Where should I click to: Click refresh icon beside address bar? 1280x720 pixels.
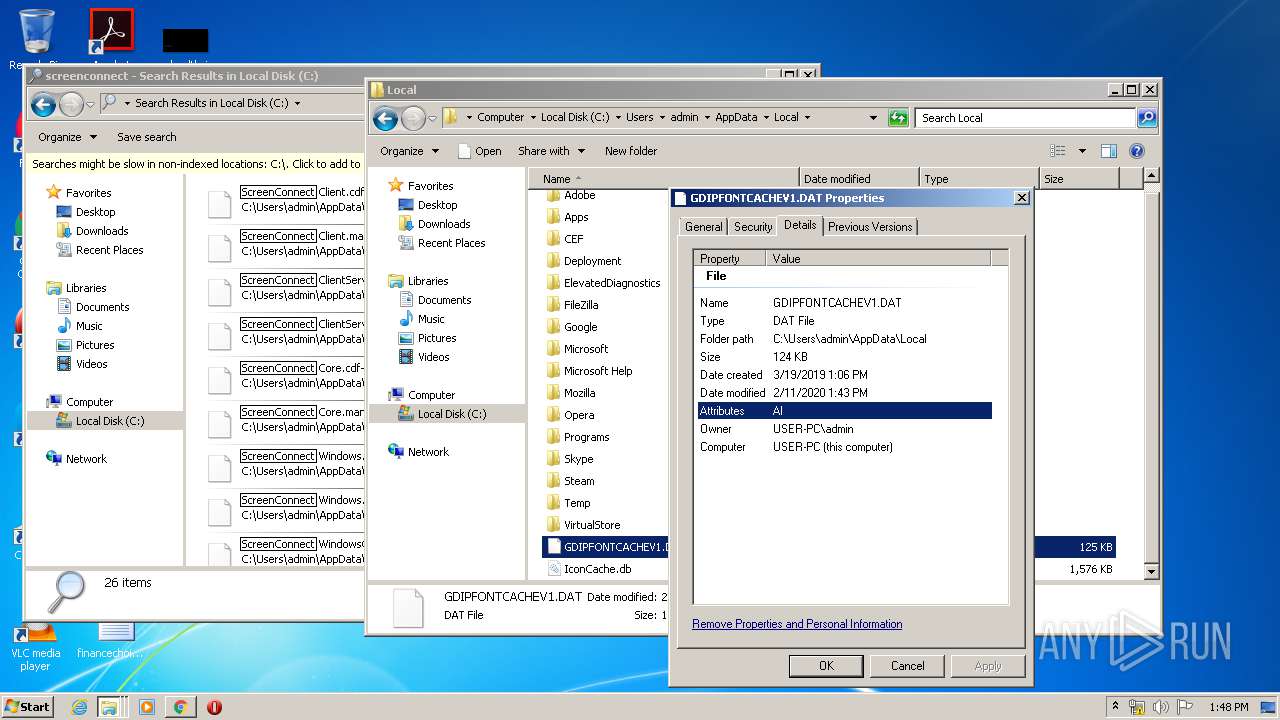point(898,118)
